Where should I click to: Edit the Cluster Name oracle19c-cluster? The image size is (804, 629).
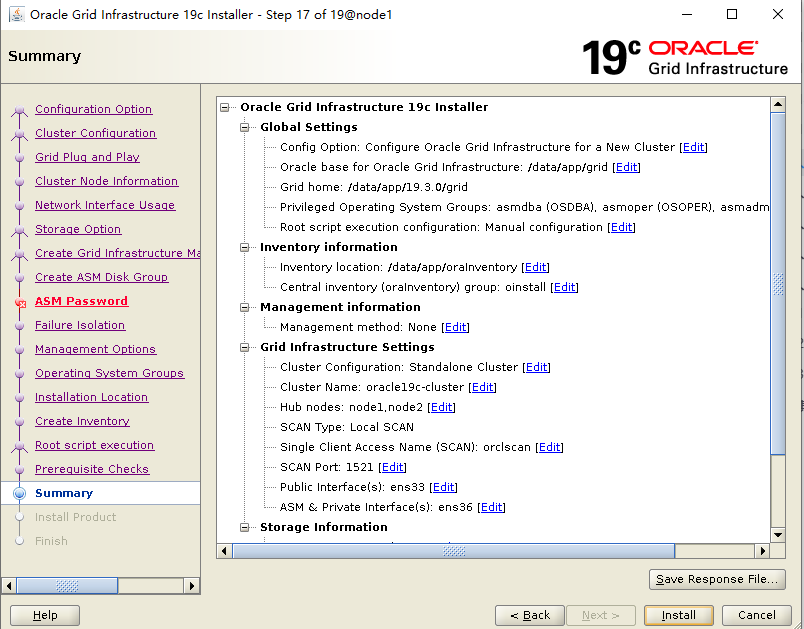[483, 387]
